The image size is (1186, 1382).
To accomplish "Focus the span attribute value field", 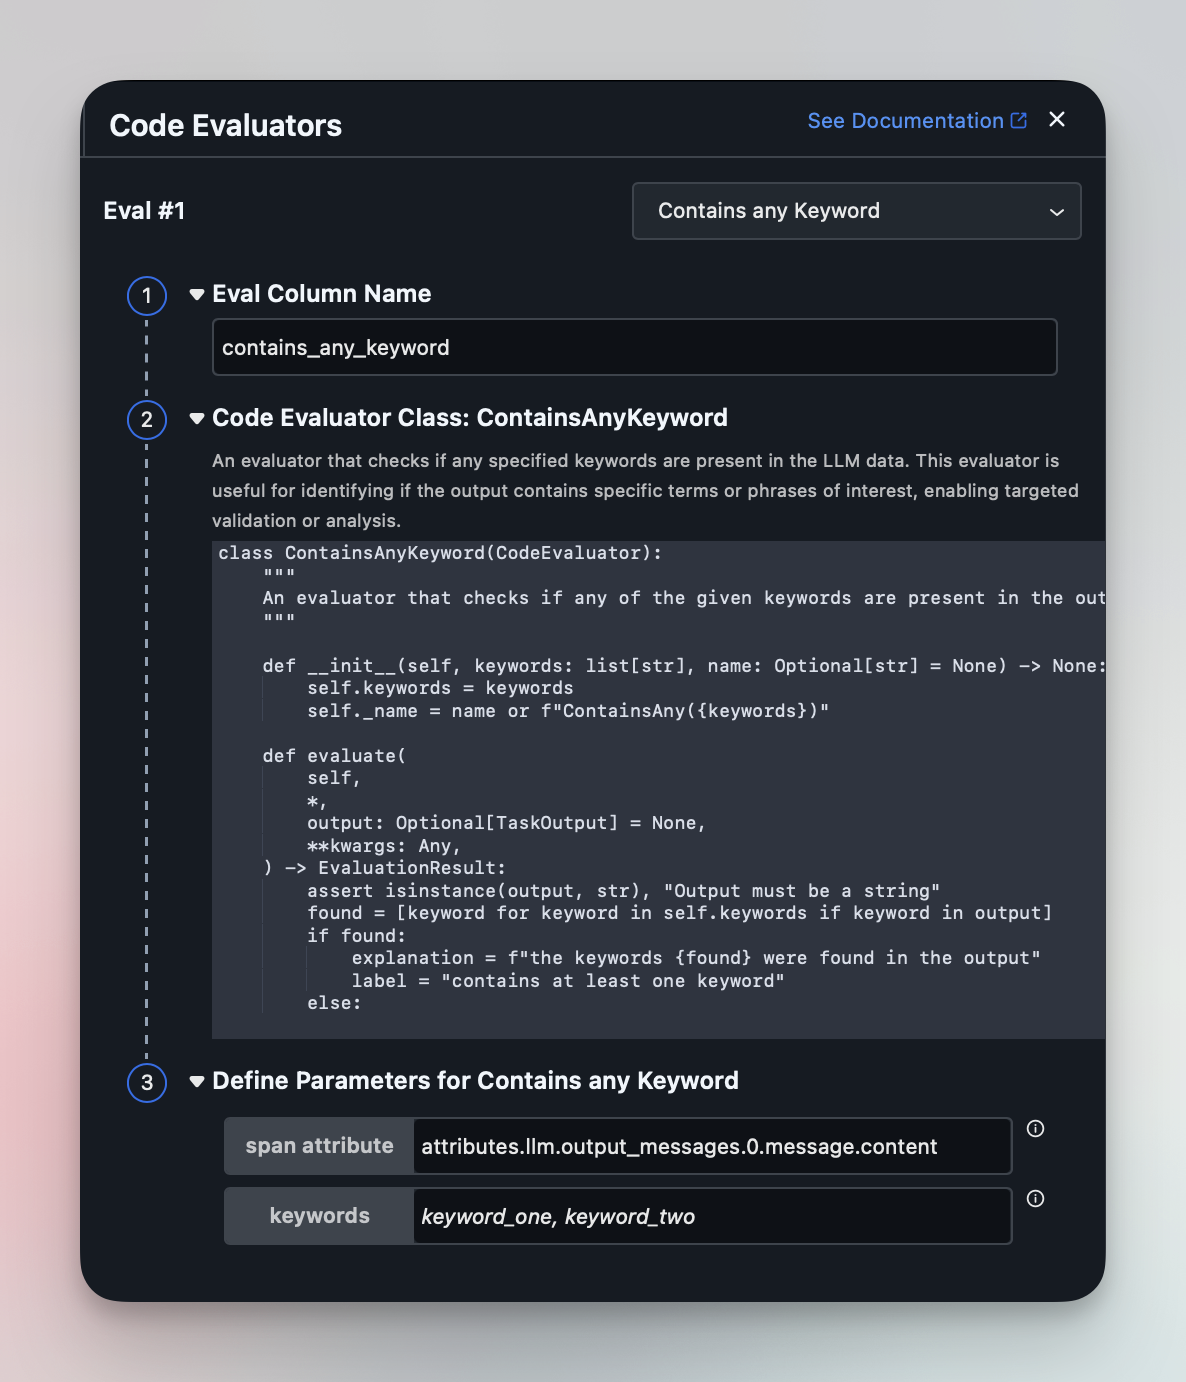I will [711, 1147].
